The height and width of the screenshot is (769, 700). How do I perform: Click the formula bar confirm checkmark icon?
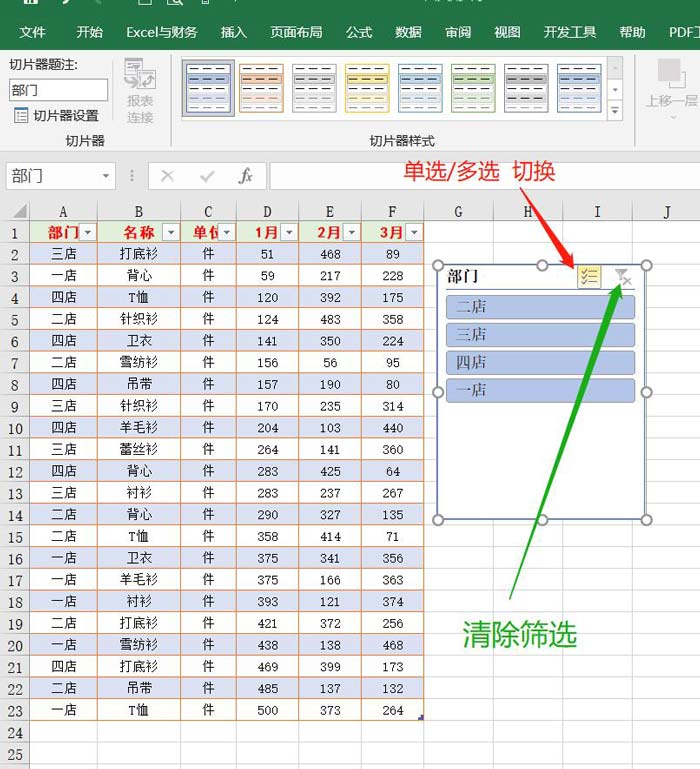coord(207,176)
